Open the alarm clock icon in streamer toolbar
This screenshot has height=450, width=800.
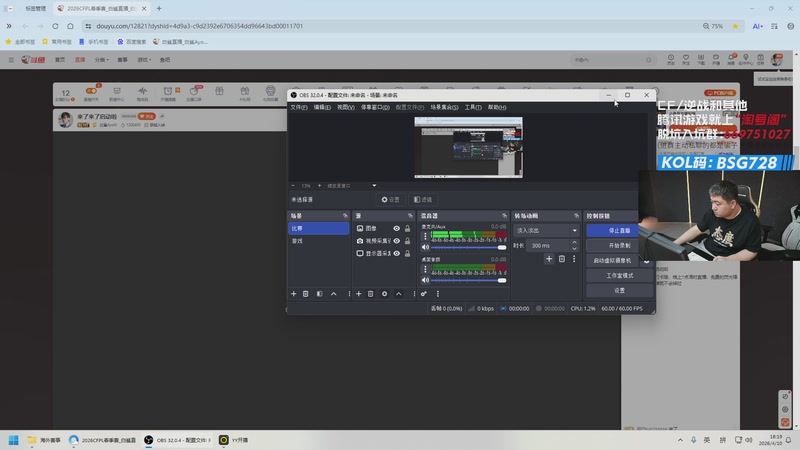tap(167, 91)
